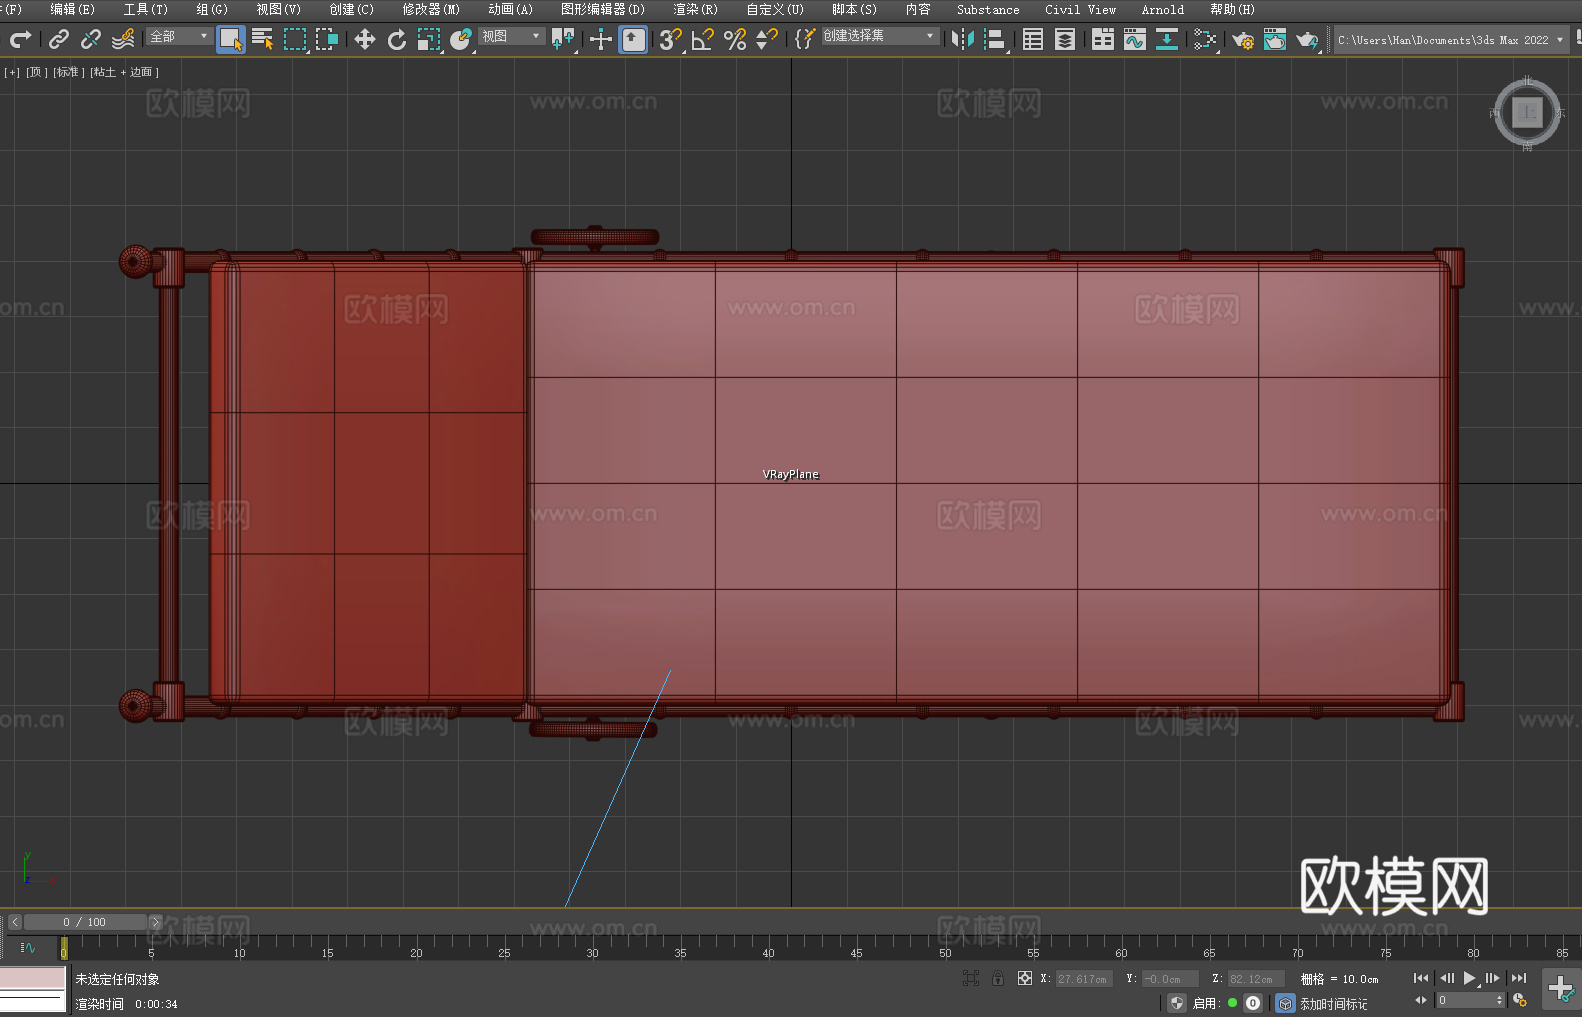1582x1017 pixels.
Task: Choose Rectangular Selection Region tool
Action: click(295, 39)
